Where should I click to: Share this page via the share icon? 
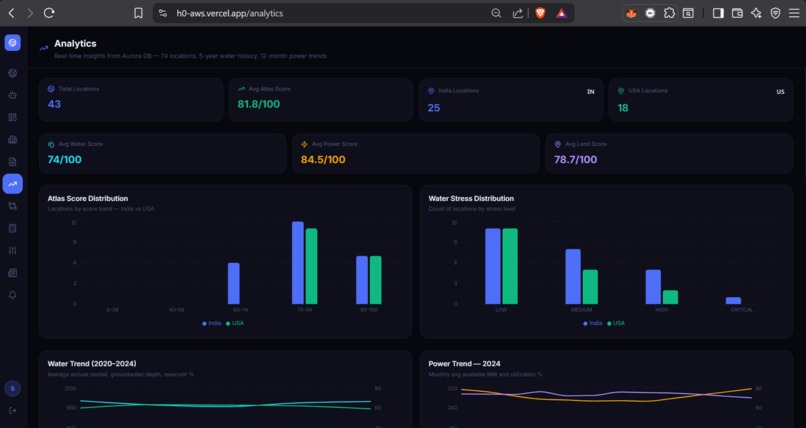tap(518, 13)
